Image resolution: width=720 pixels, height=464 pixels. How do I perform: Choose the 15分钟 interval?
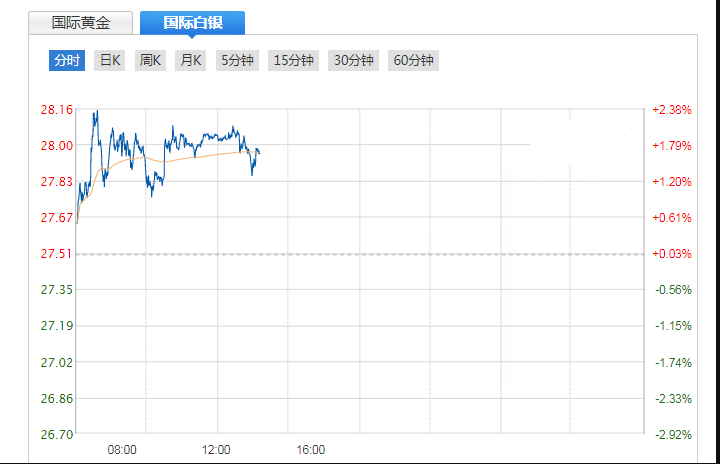(294, 61)
